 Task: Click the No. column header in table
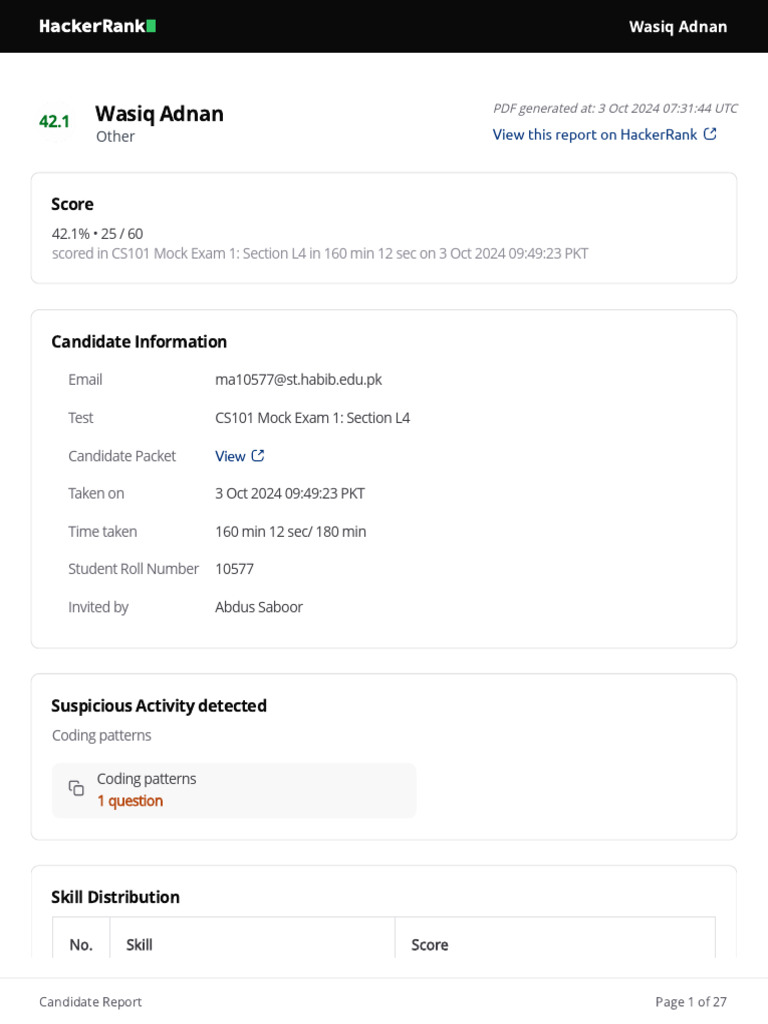tap(81, 945)
